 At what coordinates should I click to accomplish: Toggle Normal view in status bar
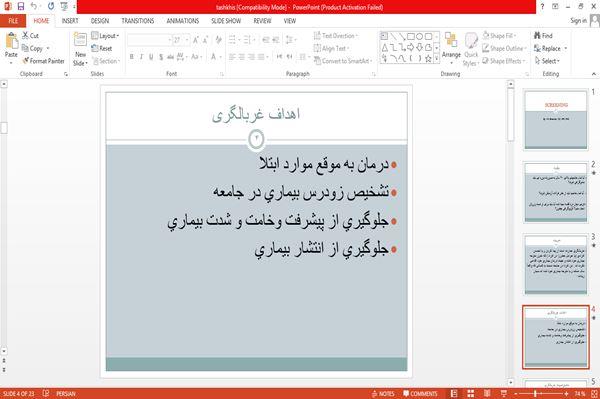tap(454, 393)
